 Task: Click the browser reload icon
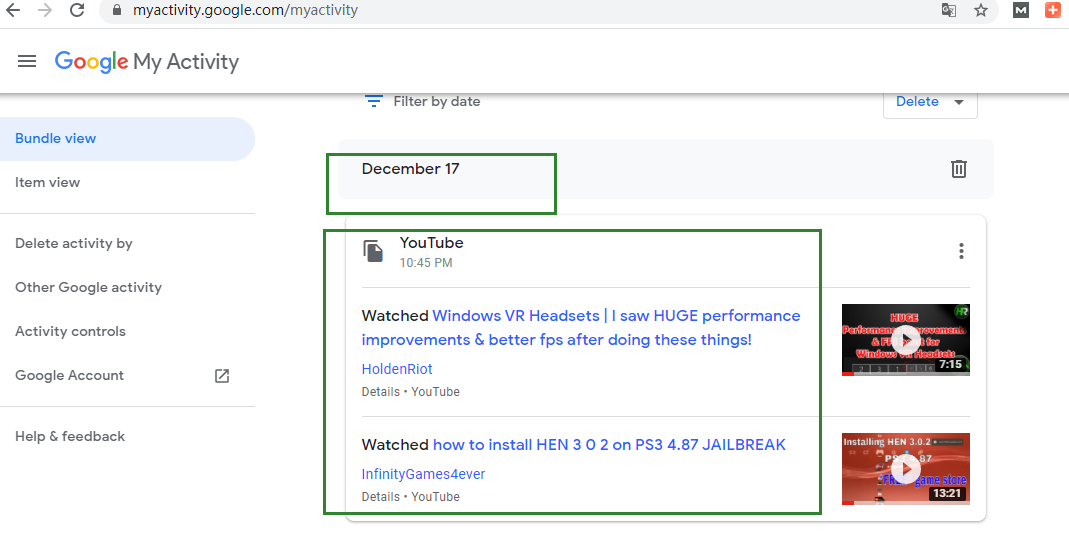[77, 11]
